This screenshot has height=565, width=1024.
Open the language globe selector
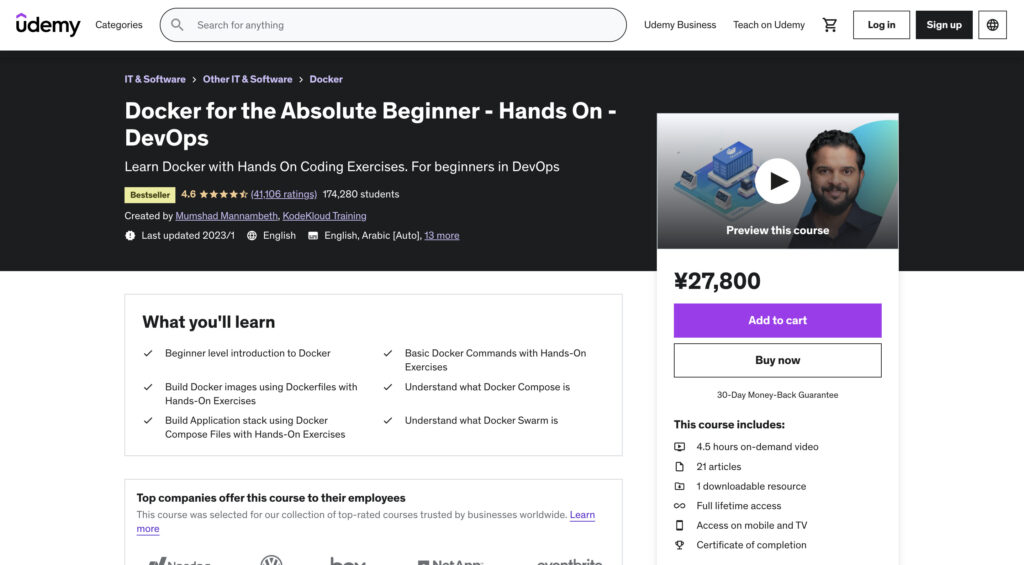click(992, 25)
